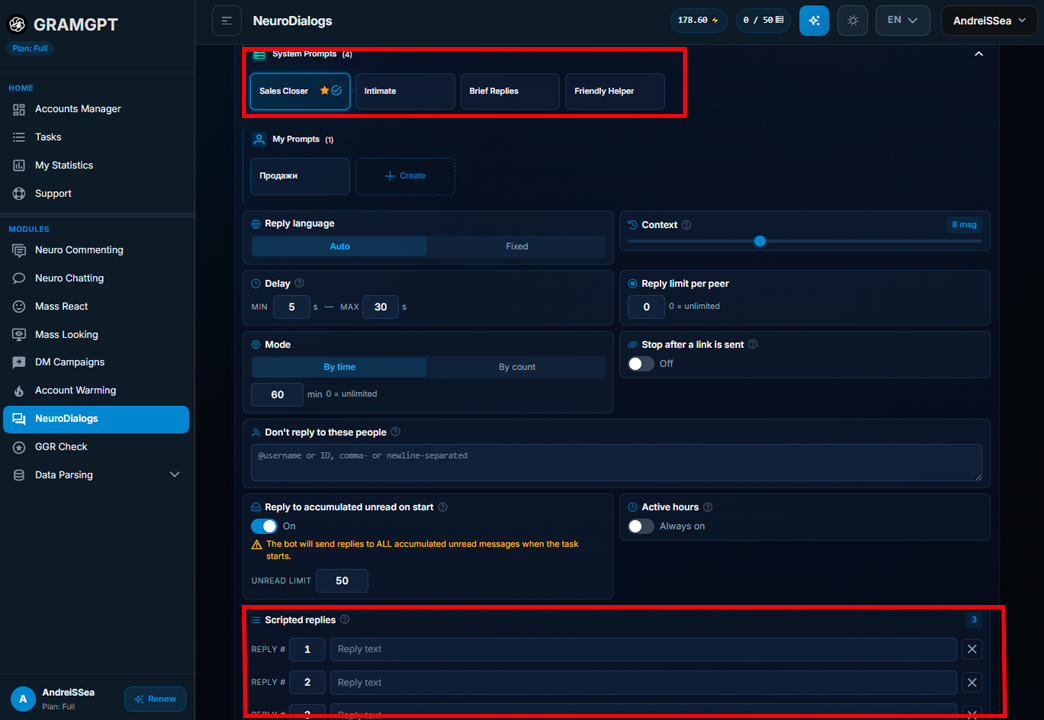Viewport: 1044px width, 720px height.
Task: Expand the Data Parsing submenu chevron
Action: click(x=174, y=475)
